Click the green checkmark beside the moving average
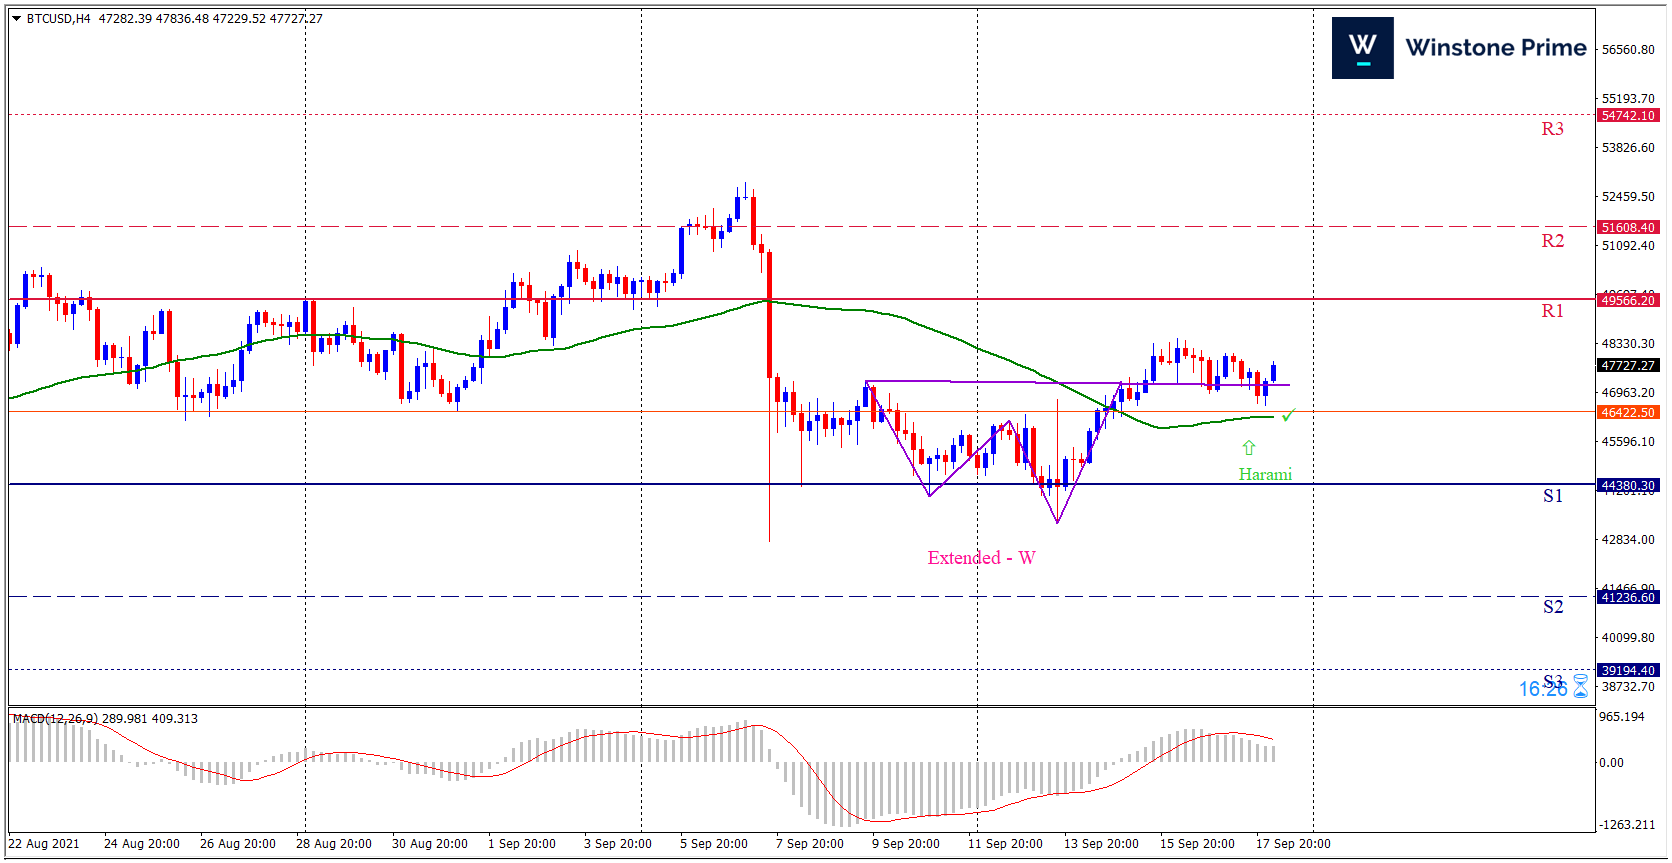The width and height of the screenshot is (1672, 863). click(1289, 414)
